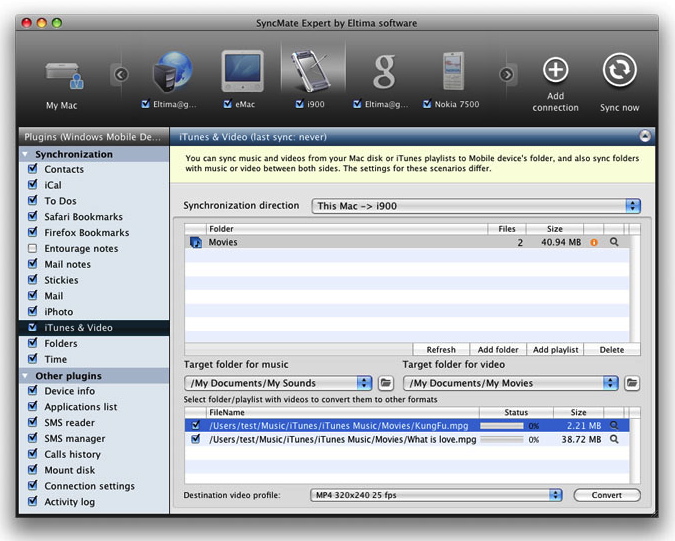Click the magnifier icon in Movies row

pos(614,242)
